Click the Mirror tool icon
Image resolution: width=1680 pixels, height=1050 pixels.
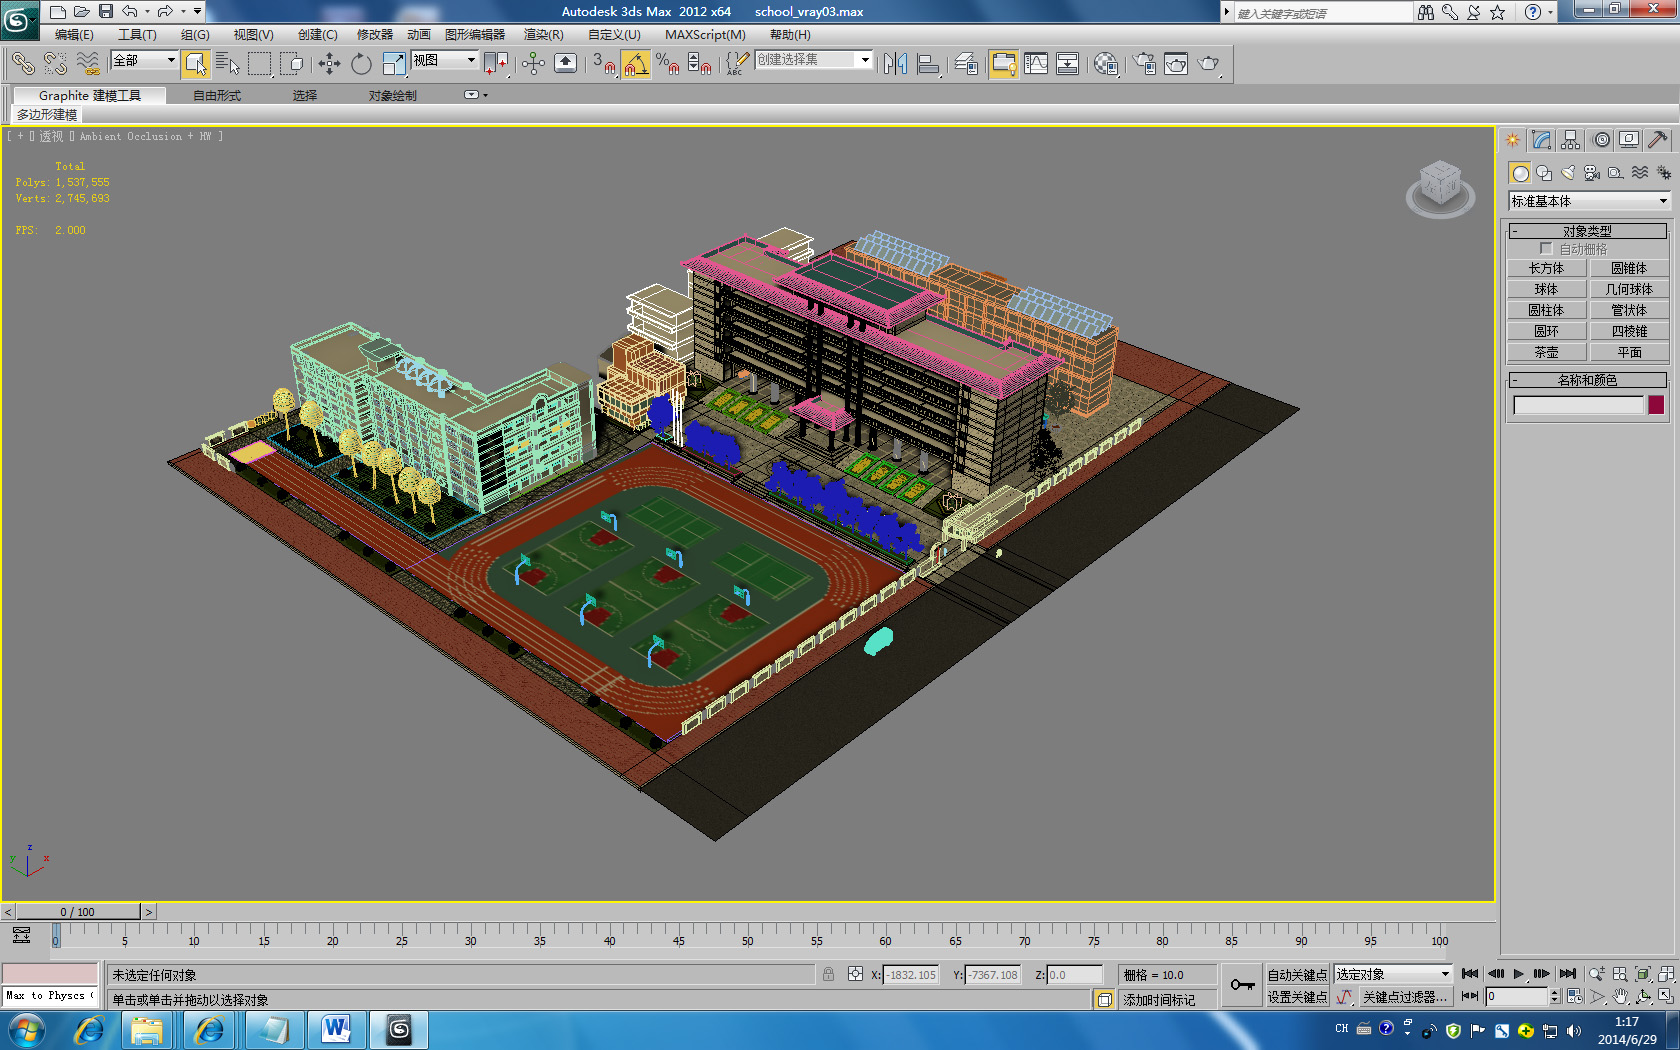(x=895, y=64)
